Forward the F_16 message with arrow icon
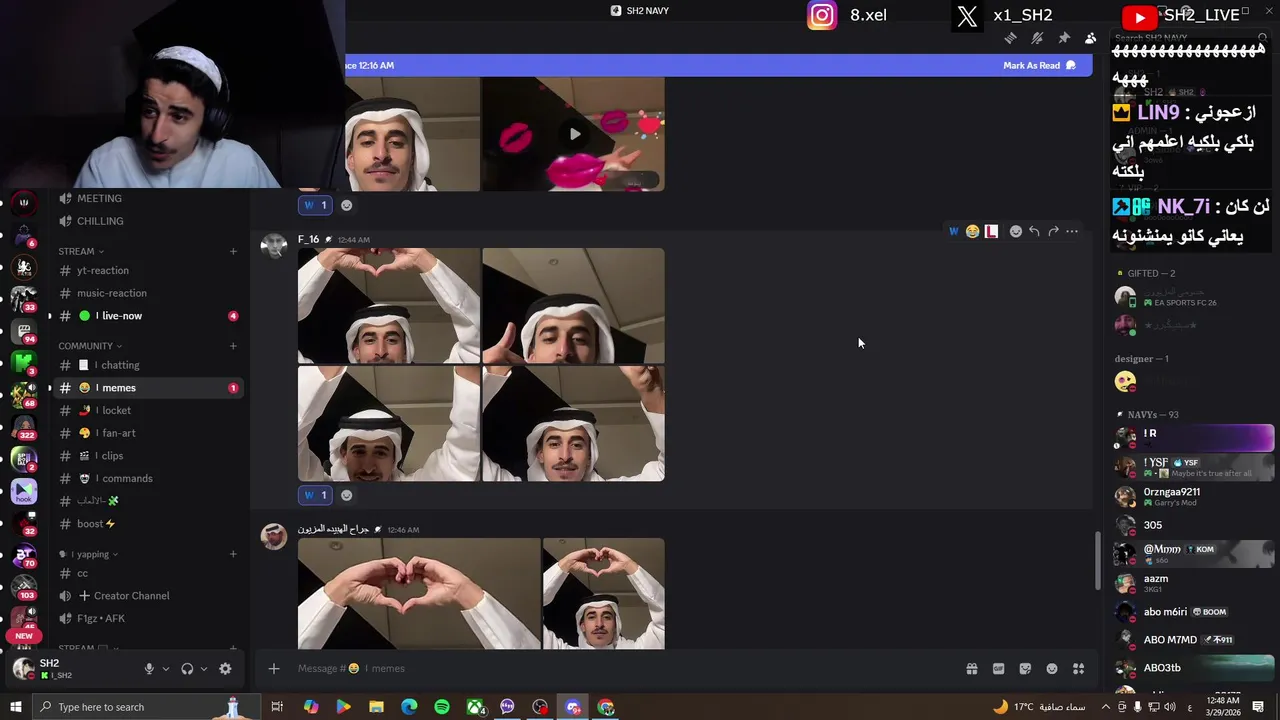1280x720 pixels. 1053,231
